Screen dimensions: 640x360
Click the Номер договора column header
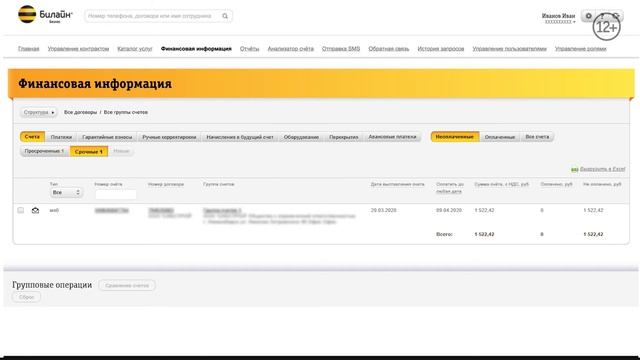[166, 184]
